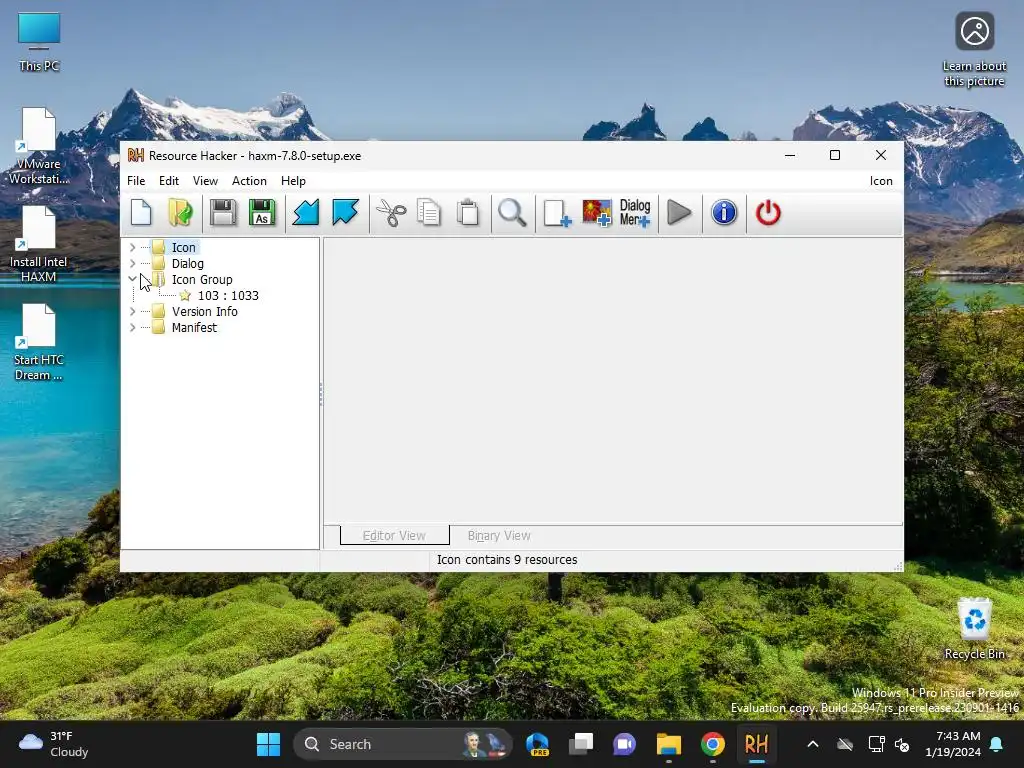Click the page with blue plus icon
Screen dimensions: 1024x768
(x=557, y=213)
